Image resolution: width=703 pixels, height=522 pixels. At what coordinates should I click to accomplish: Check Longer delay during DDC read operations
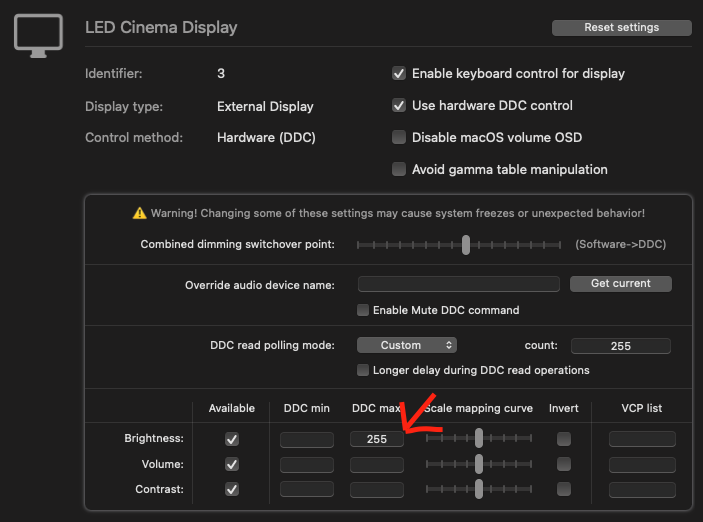click(363, 370)
